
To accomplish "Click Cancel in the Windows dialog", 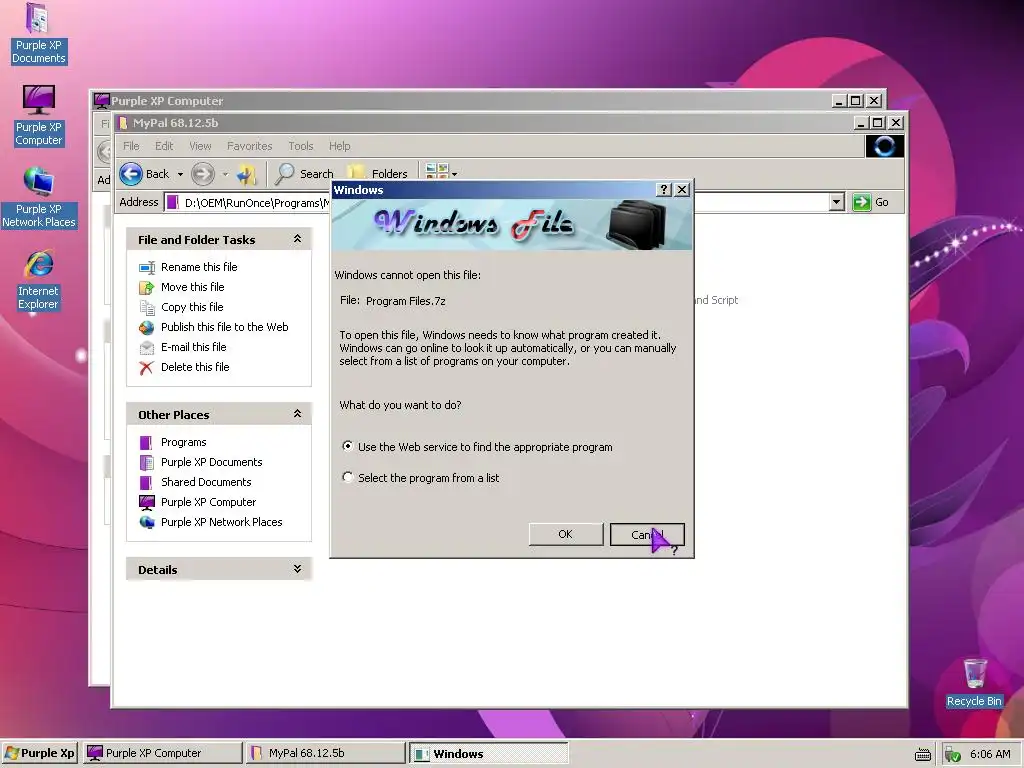I will [x=647, y=534].
